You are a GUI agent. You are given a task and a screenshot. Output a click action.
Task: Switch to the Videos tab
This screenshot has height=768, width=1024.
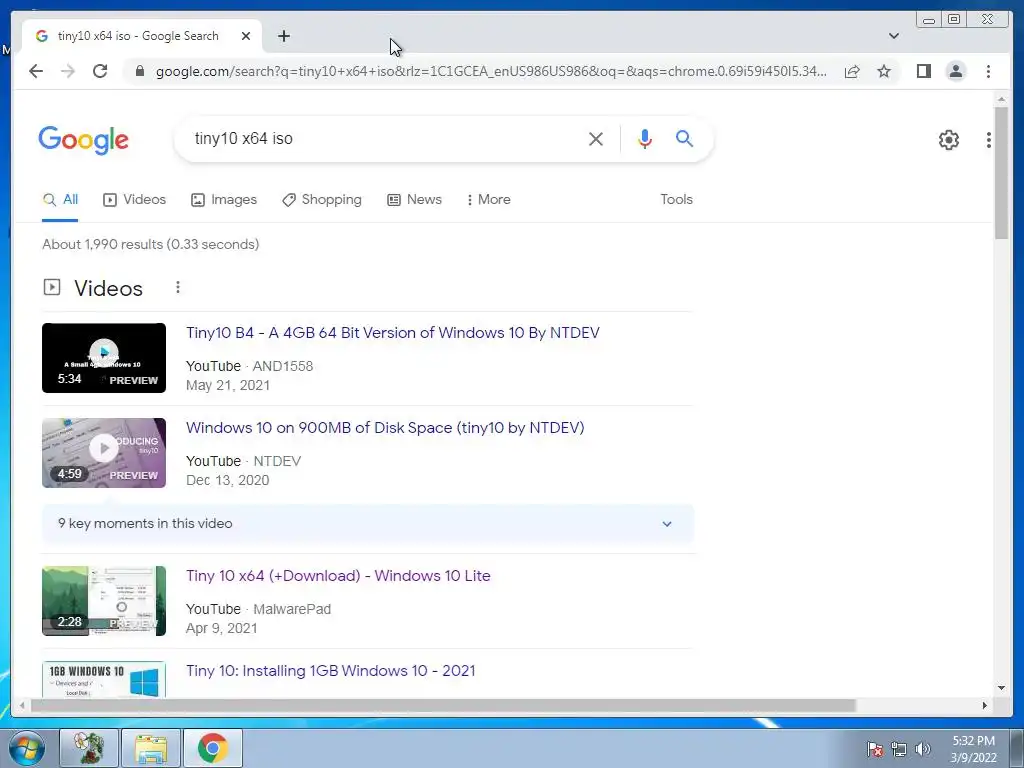tap(135, 200)
